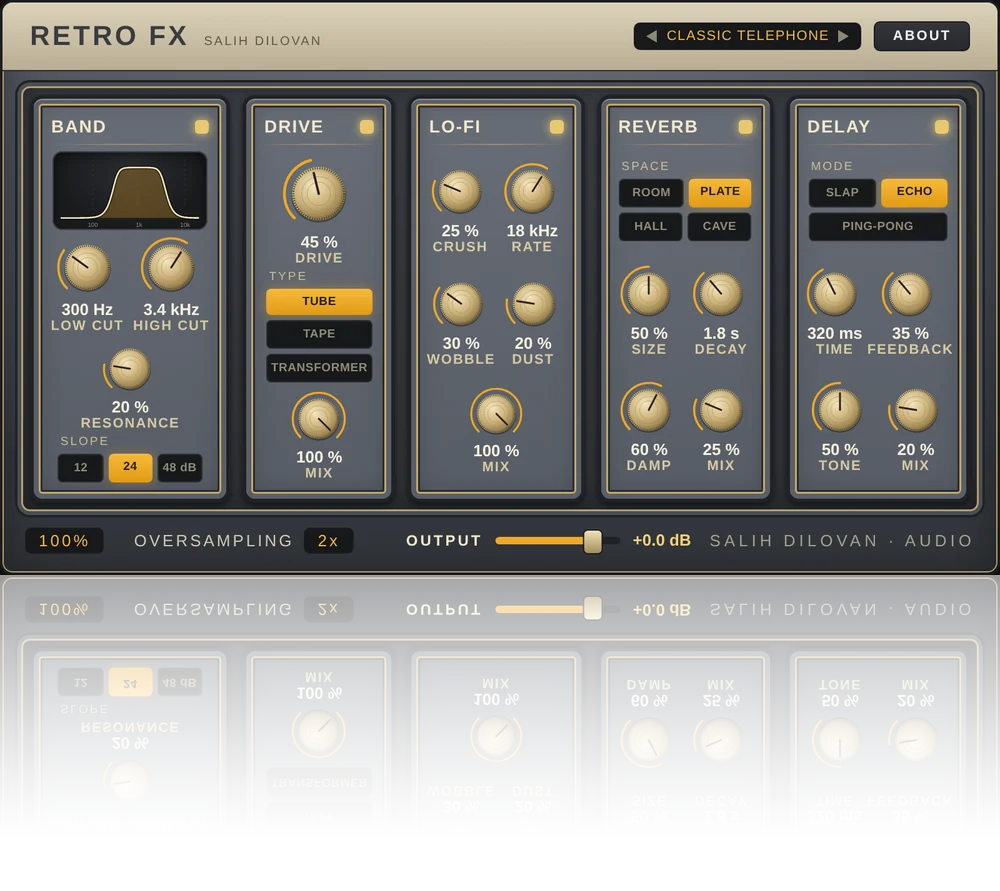Screen dimensions: 1000x891
Task: Switch delay mode to SLAP
Action: click(842, 193)
